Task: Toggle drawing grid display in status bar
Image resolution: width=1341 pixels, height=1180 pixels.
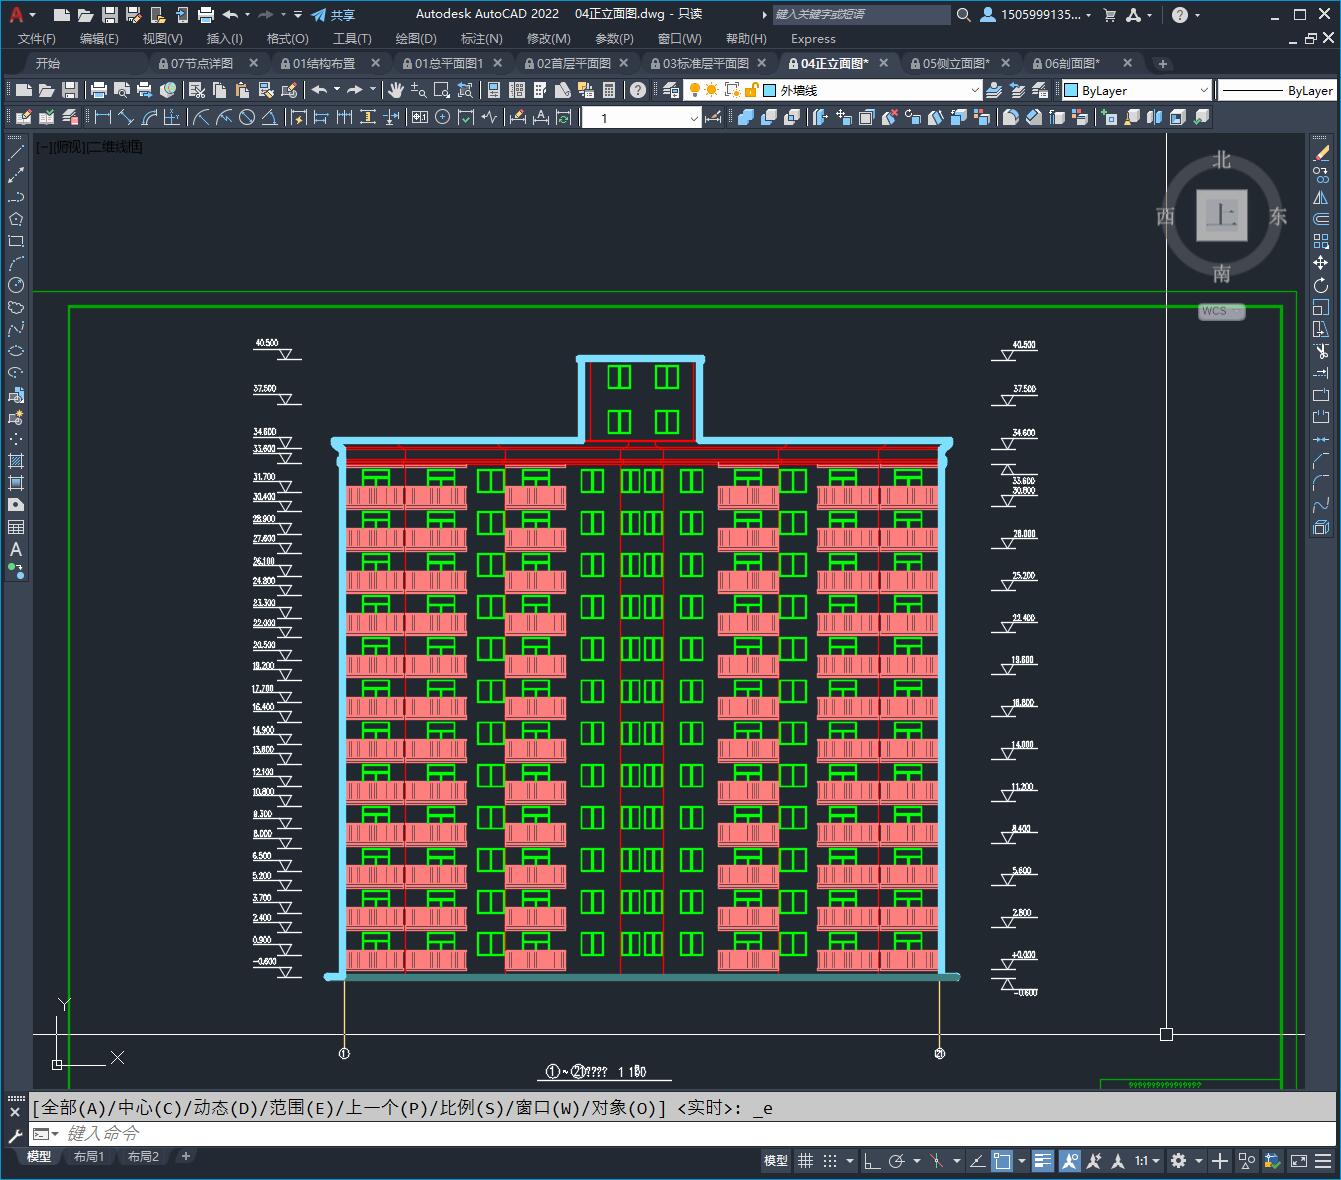Action: (806, 1161)
